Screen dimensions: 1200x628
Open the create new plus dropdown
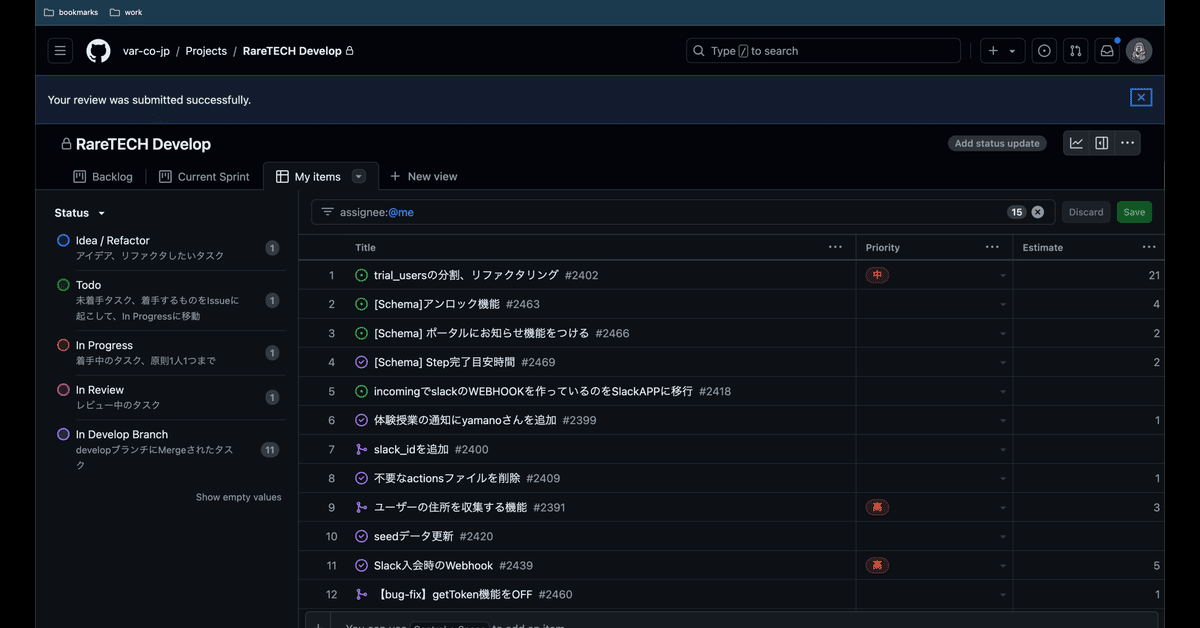pyautogui.click(x=1002, y=51)
